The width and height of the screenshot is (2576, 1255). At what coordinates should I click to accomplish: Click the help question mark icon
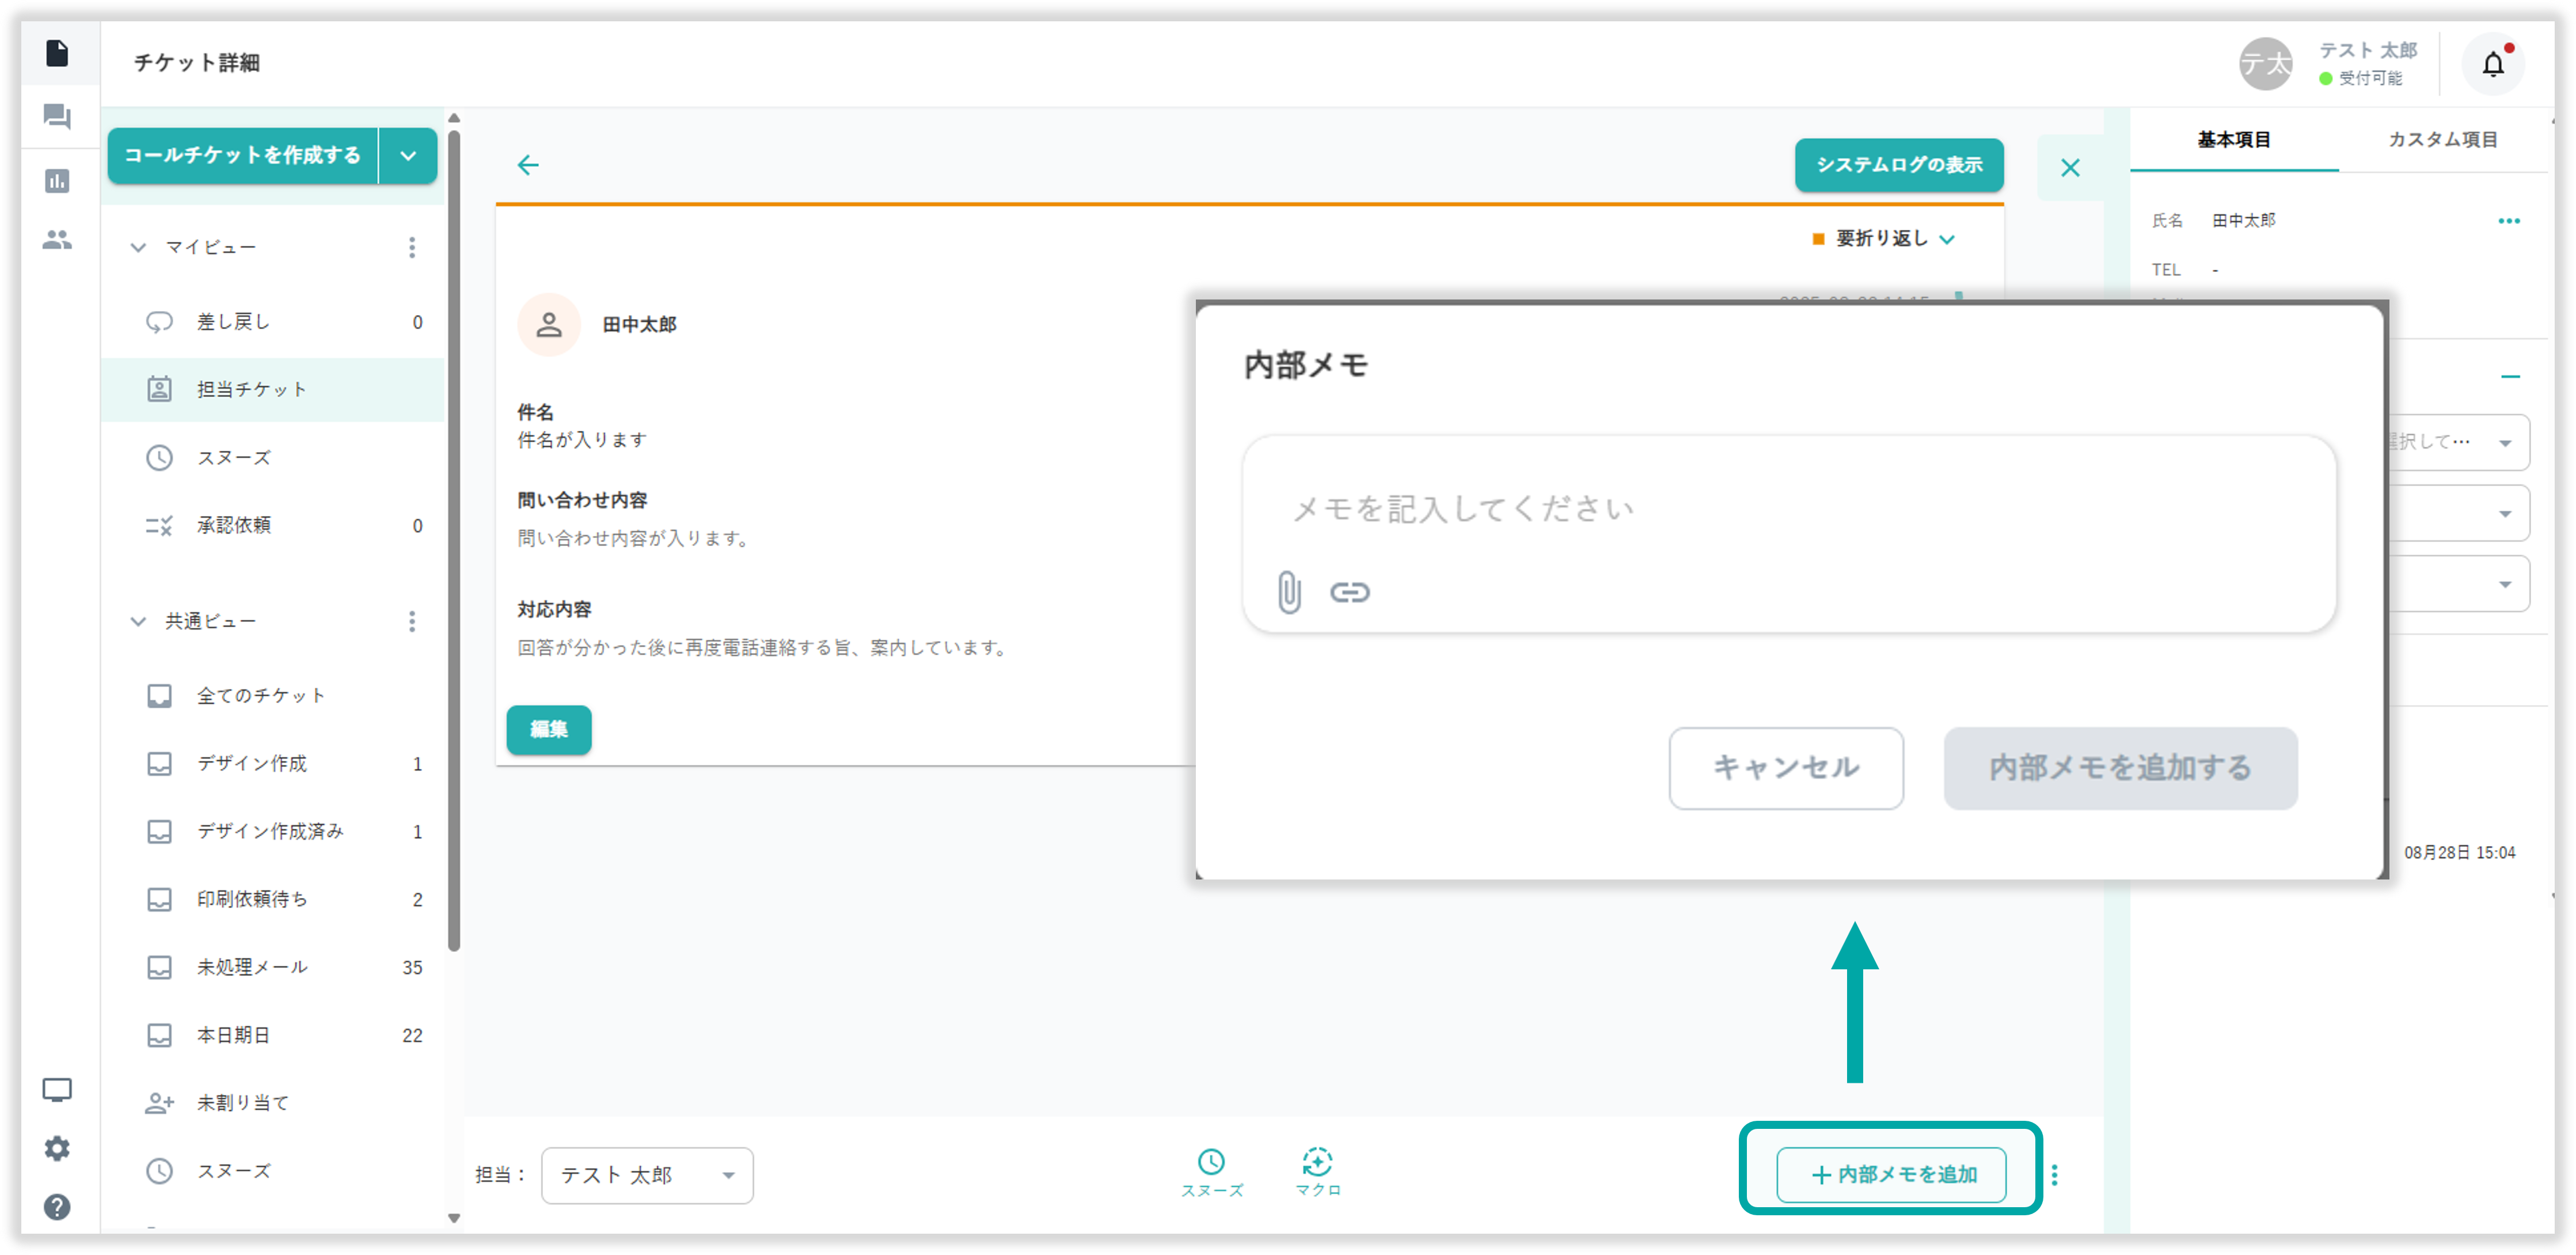click(x=57, y=1207)
